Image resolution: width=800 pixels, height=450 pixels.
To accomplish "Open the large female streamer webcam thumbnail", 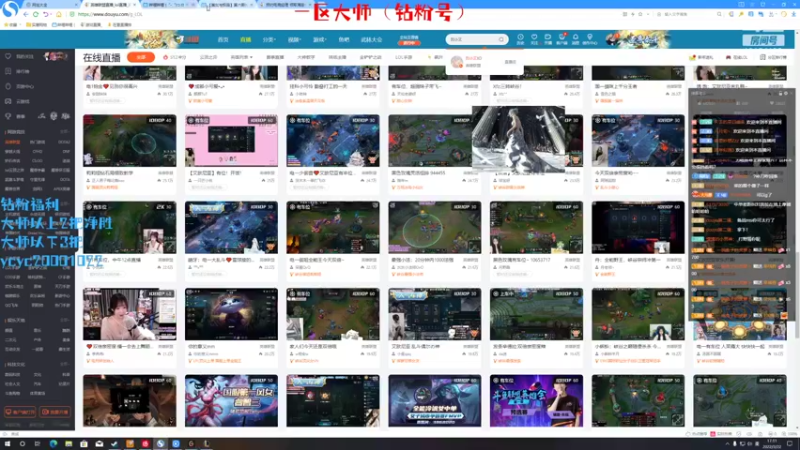I will tap(130, 314).
